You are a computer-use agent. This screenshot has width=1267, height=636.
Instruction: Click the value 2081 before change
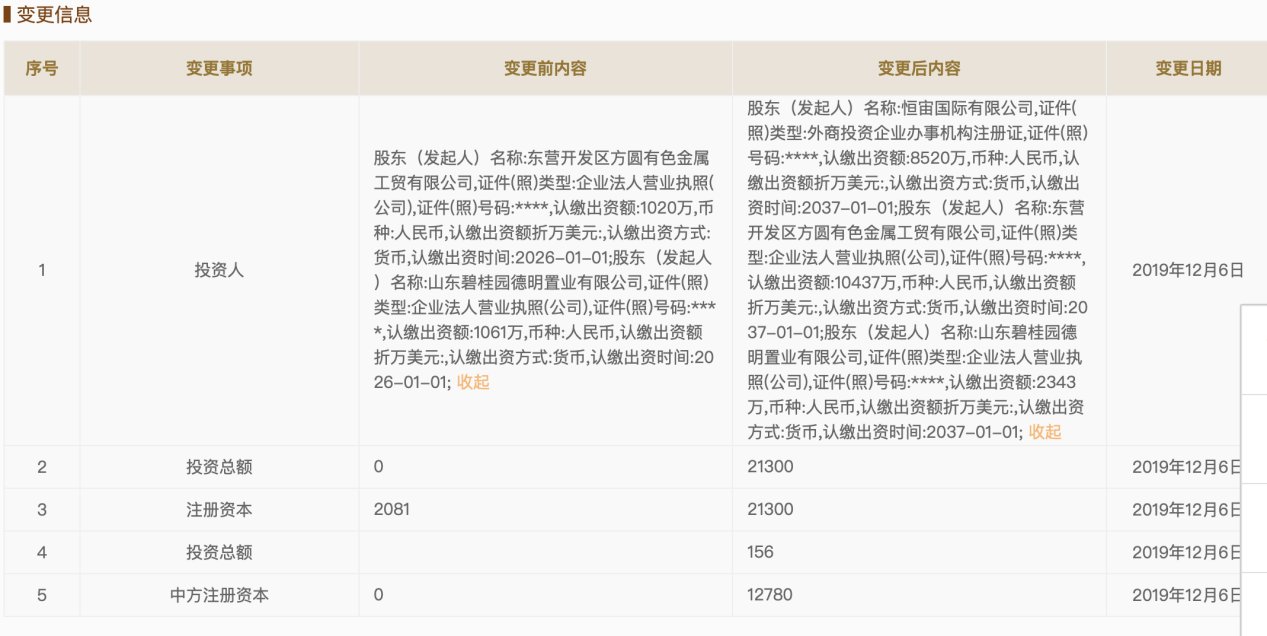pyautogui.click(x=392, y=509)
